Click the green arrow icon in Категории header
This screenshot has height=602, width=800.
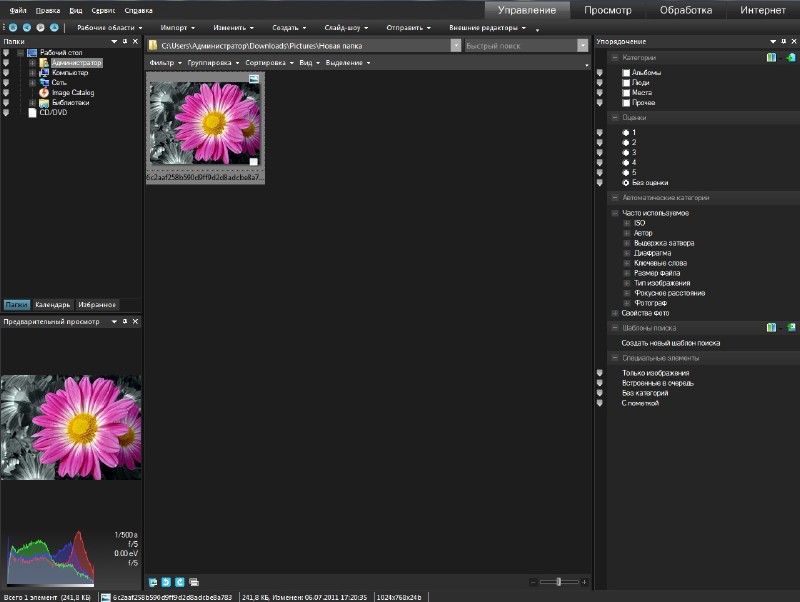point(790,58)
